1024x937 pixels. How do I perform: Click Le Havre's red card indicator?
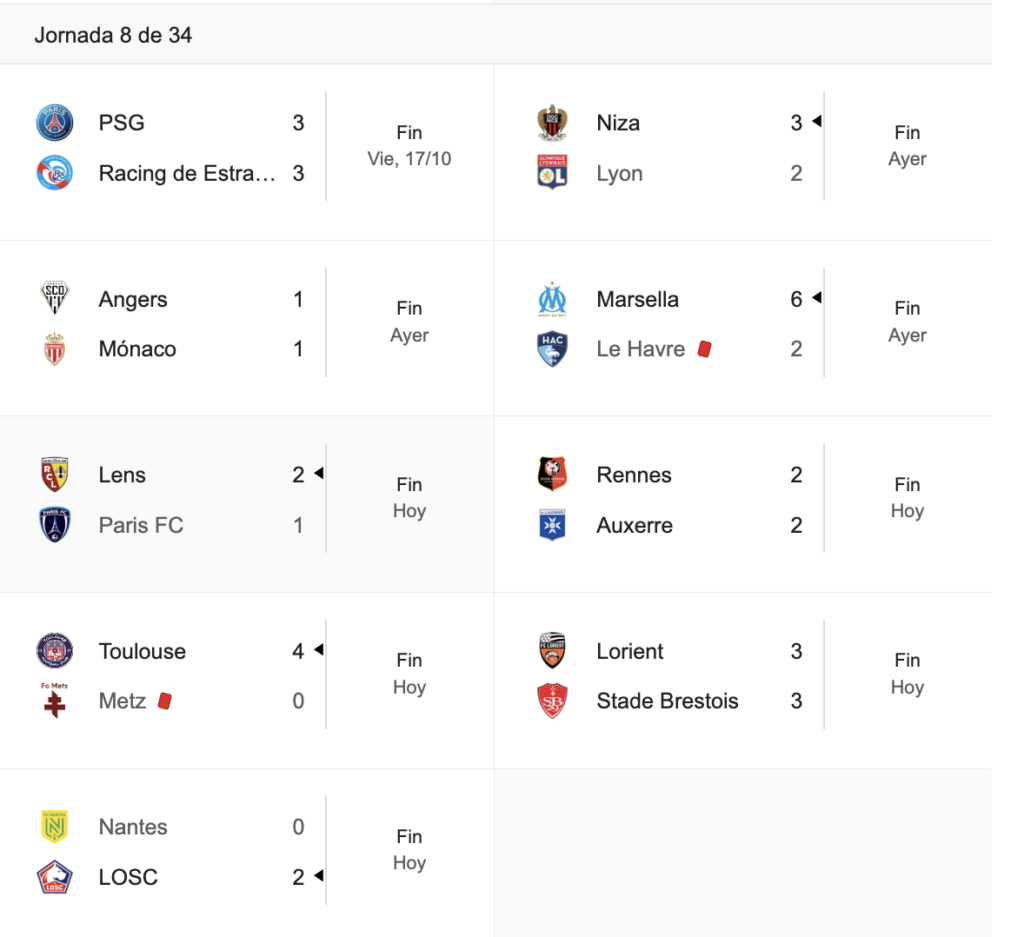coord(704,349)
